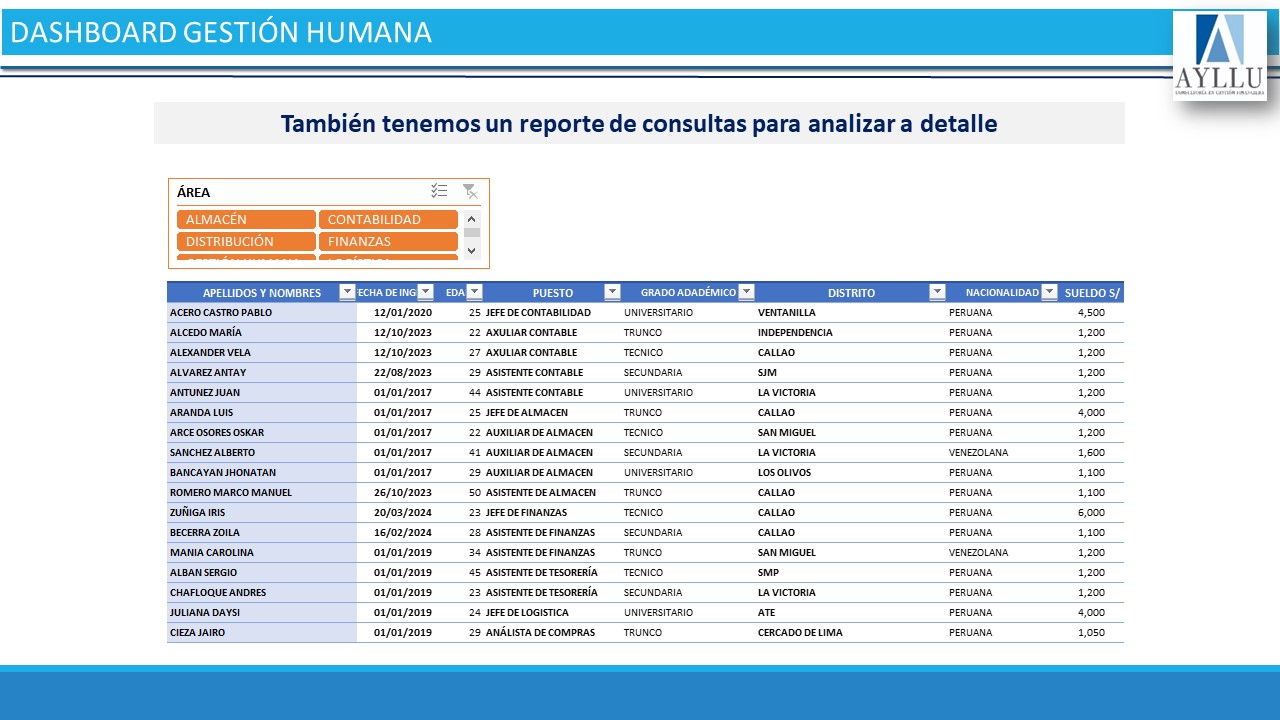
Task: Toggle the DISTRIBUCIÓN area filter
Action: coord(246,242)
